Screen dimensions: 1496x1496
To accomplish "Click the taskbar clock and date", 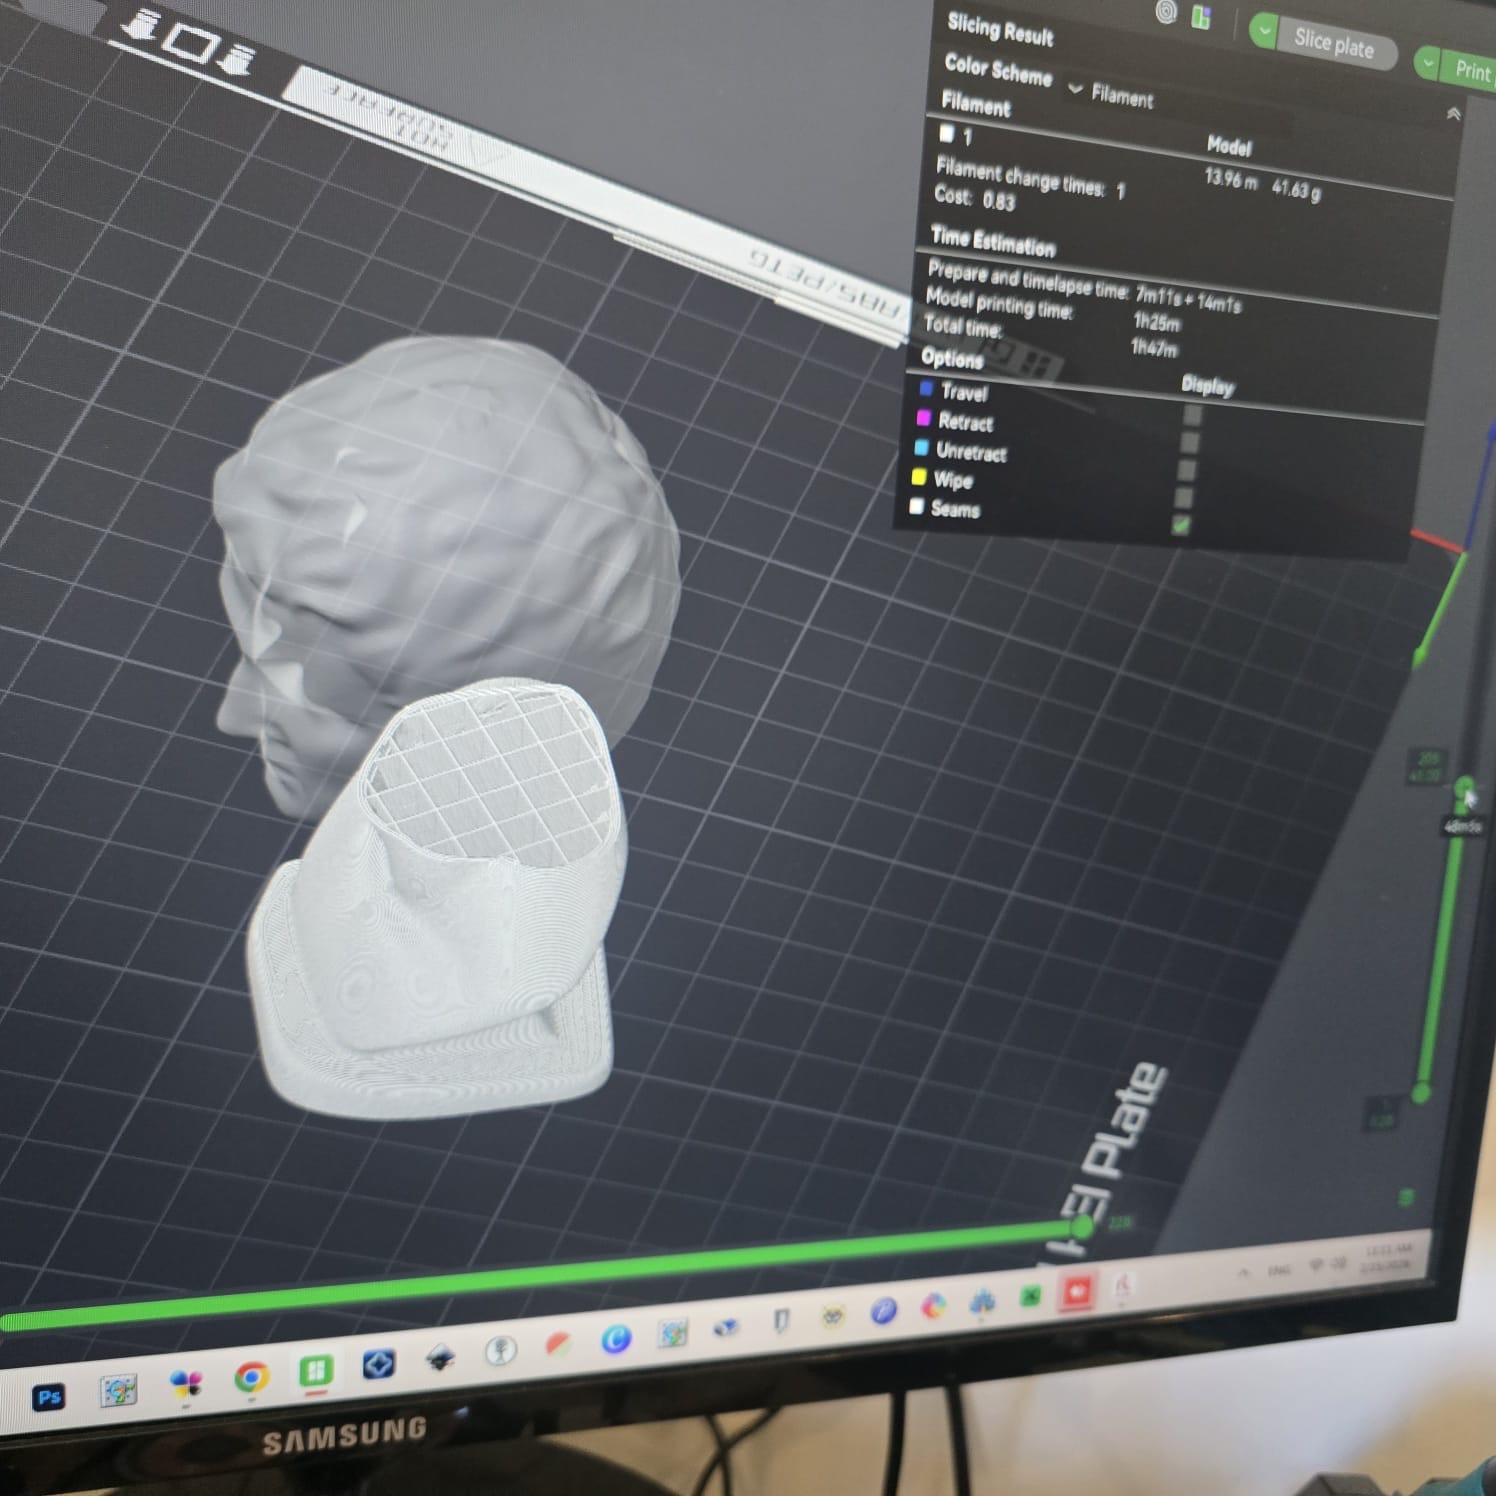I will (x=1387, y=1256).
